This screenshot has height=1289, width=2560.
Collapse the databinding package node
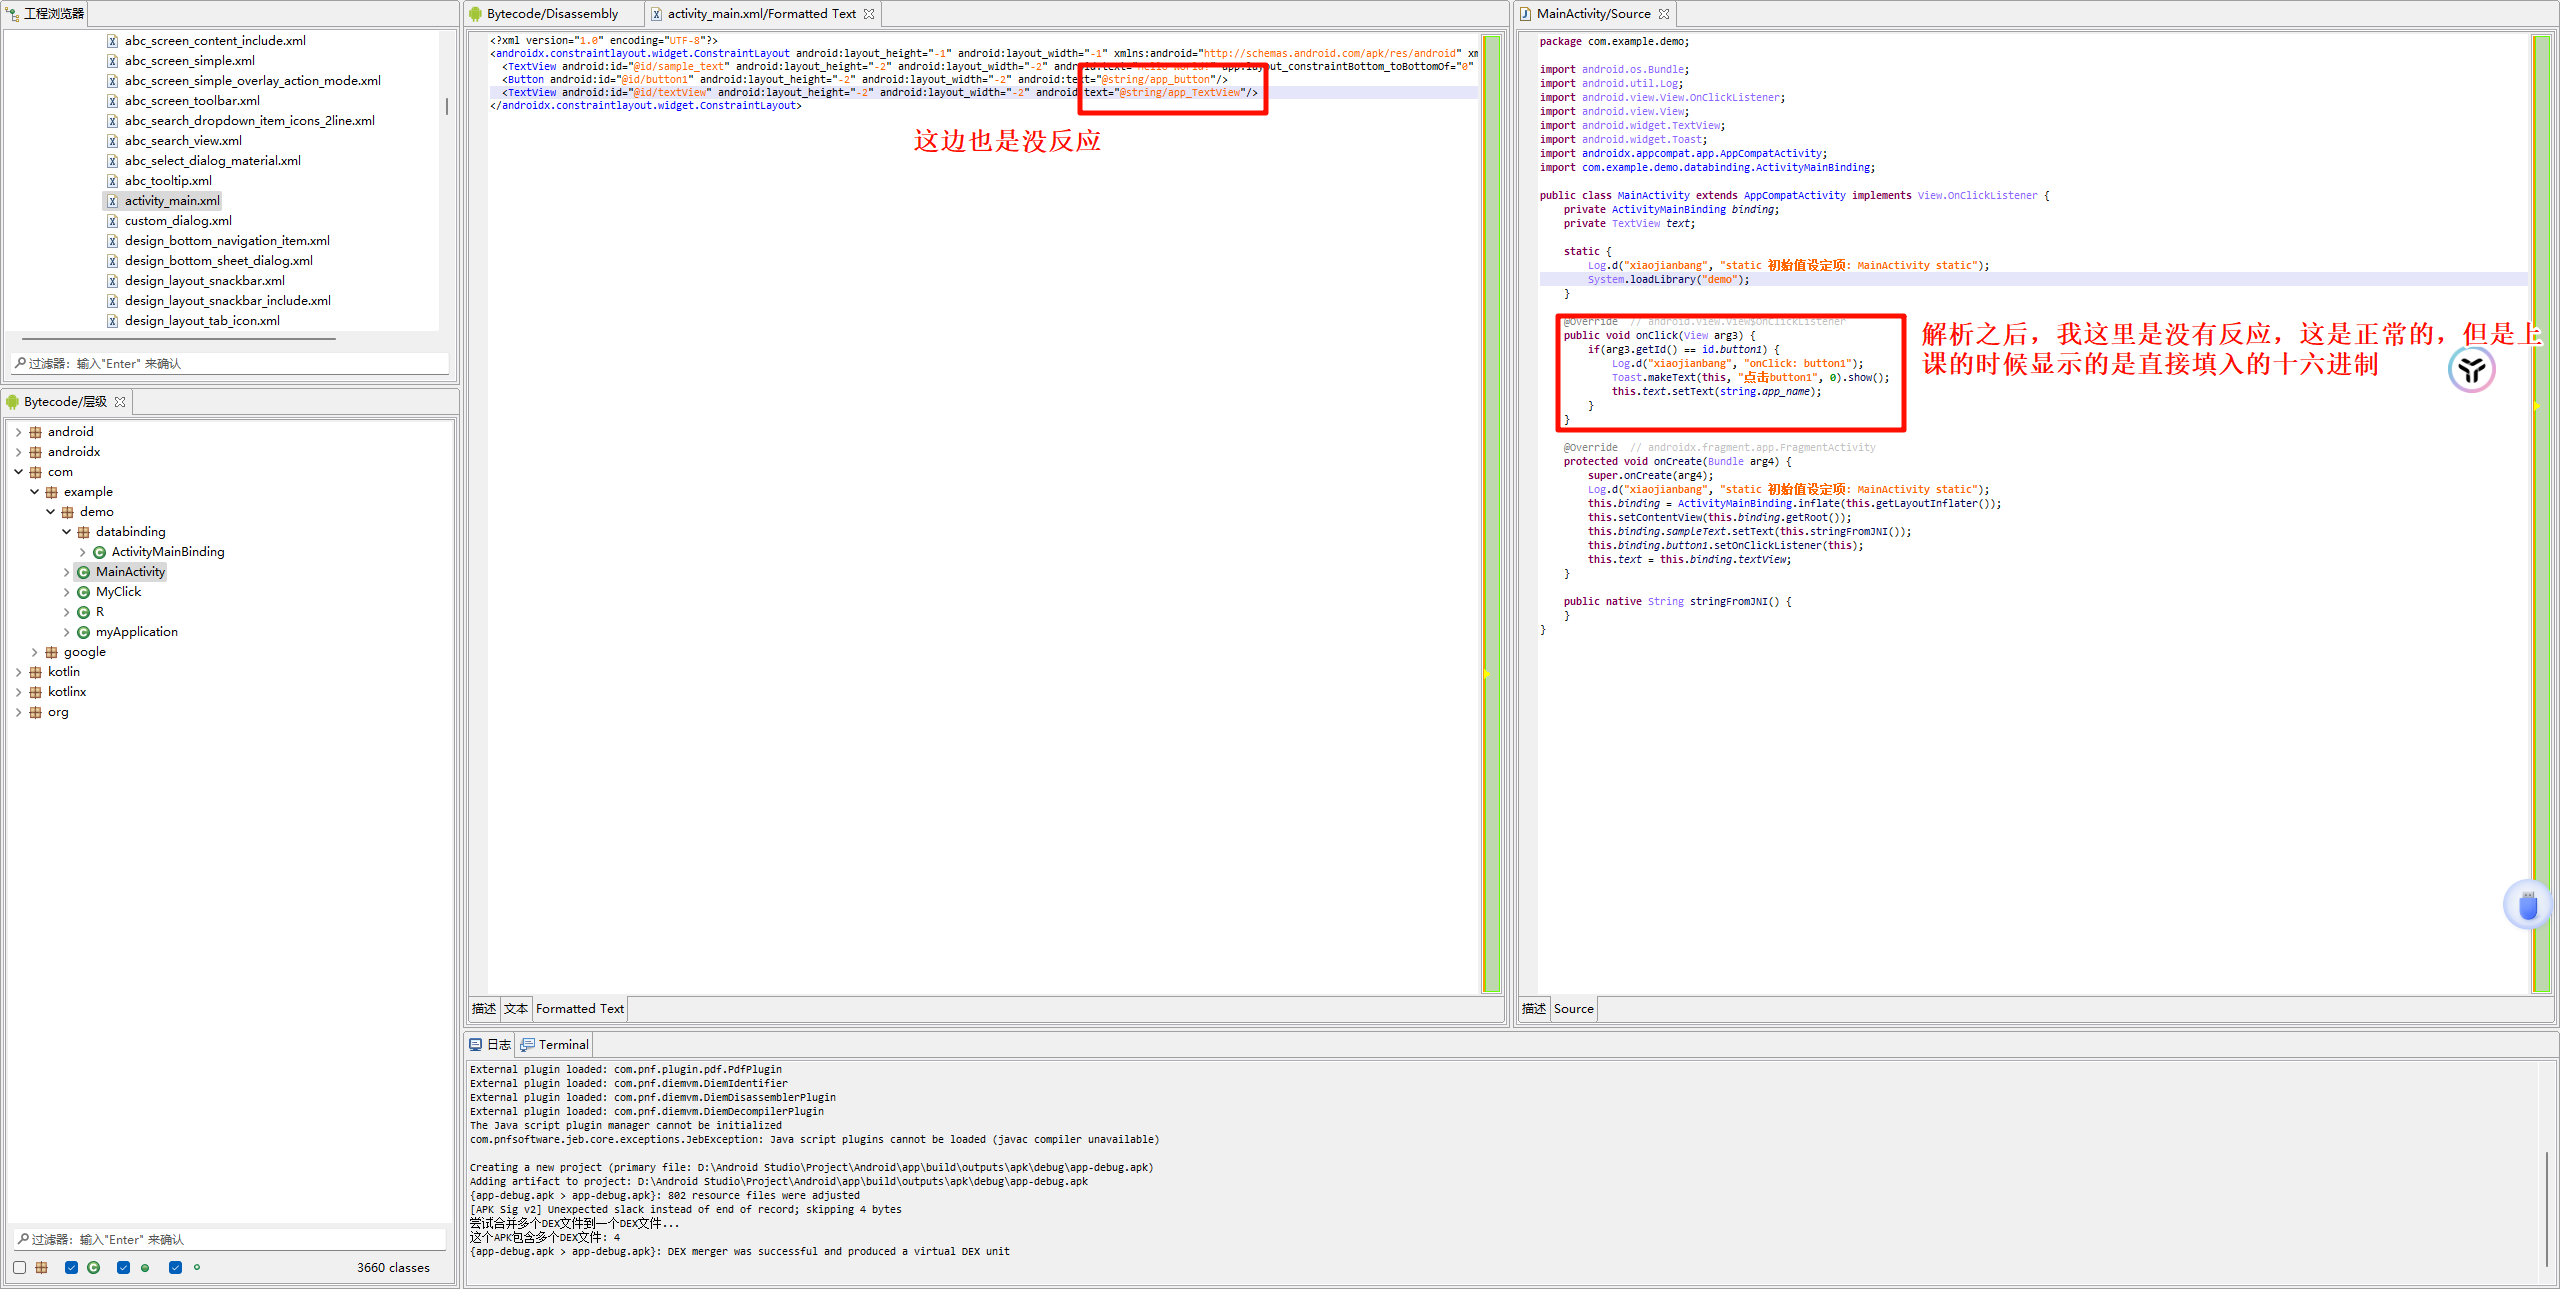[66, 532]
